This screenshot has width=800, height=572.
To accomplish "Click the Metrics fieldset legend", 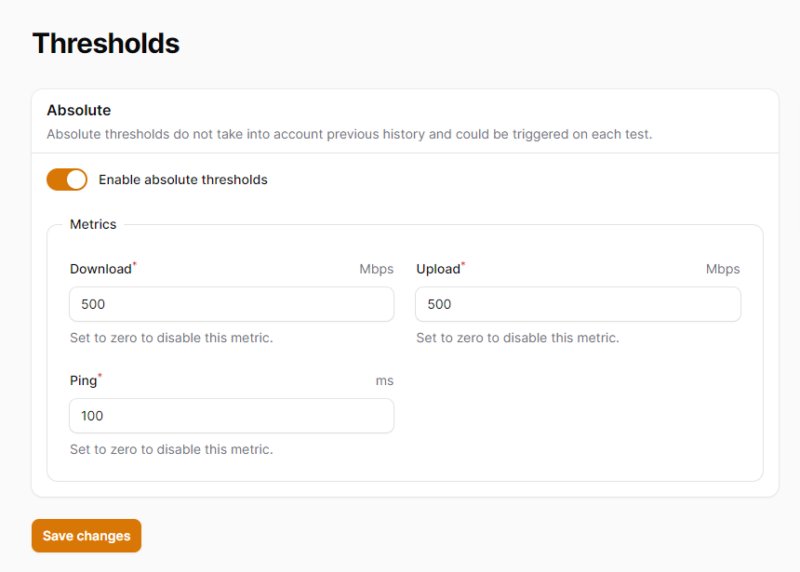I will (x=93, y=224).
